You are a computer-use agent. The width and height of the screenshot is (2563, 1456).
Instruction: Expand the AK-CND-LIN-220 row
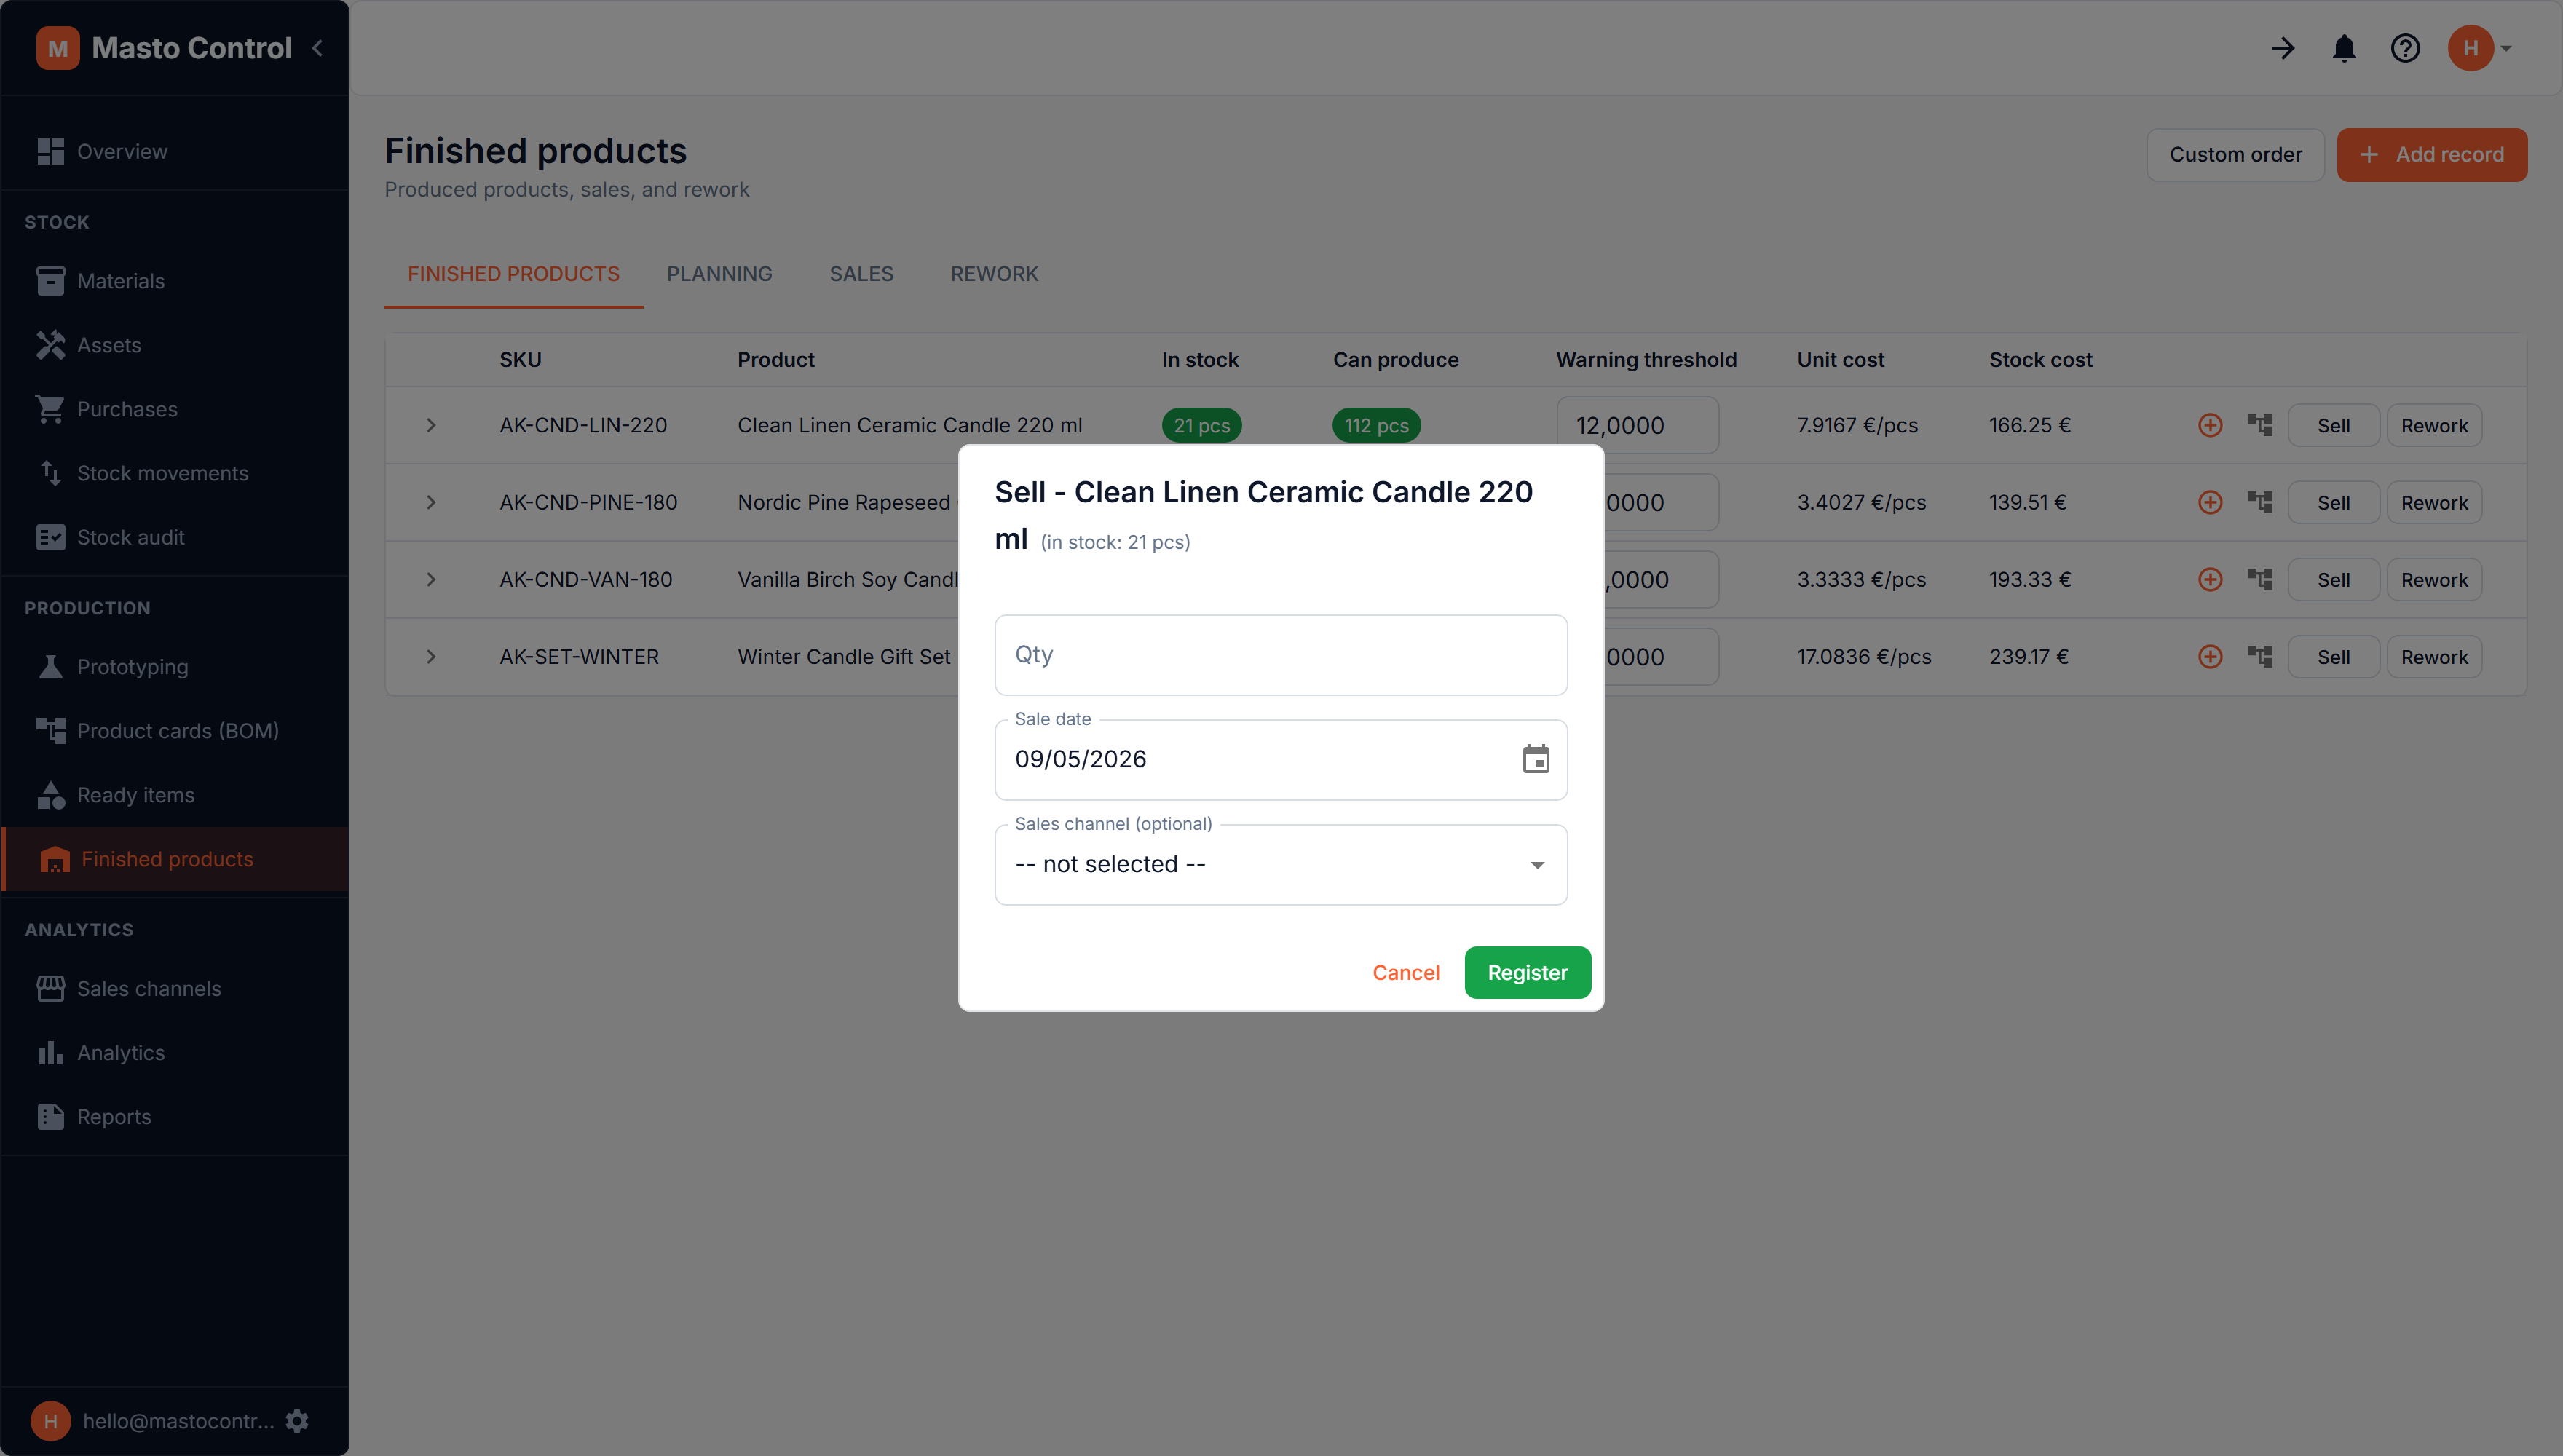[431, 425]
